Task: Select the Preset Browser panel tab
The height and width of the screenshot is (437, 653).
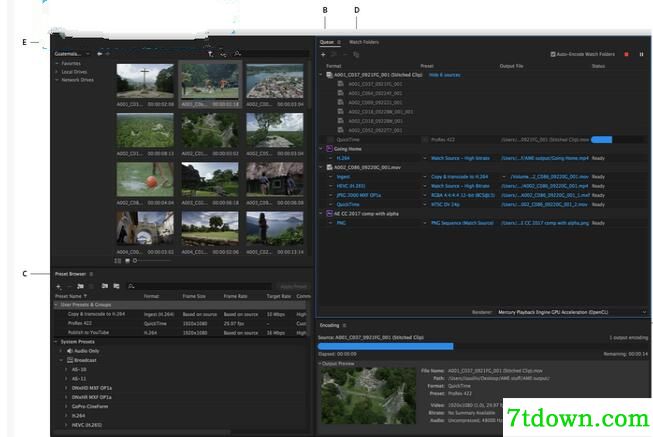Action: pyautogui.click(x=70, y=274)
